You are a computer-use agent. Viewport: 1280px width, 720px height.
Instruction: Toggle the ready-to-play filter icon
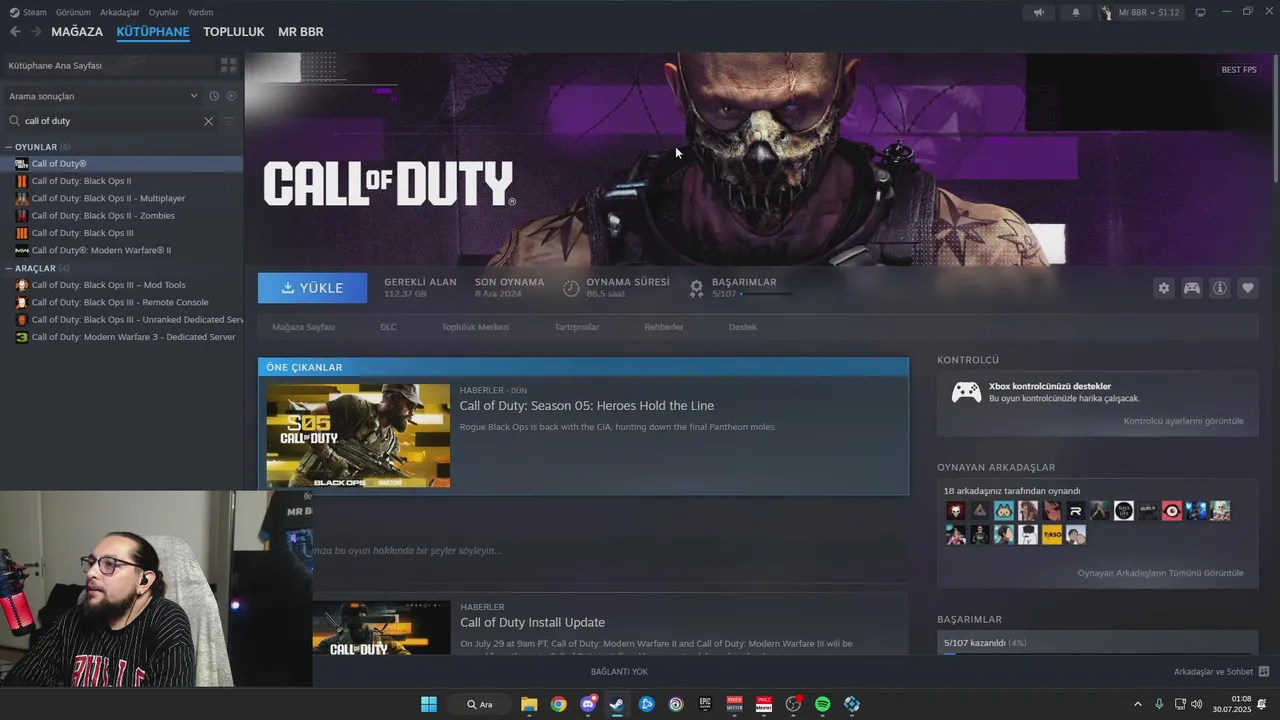tap(231, 96)
